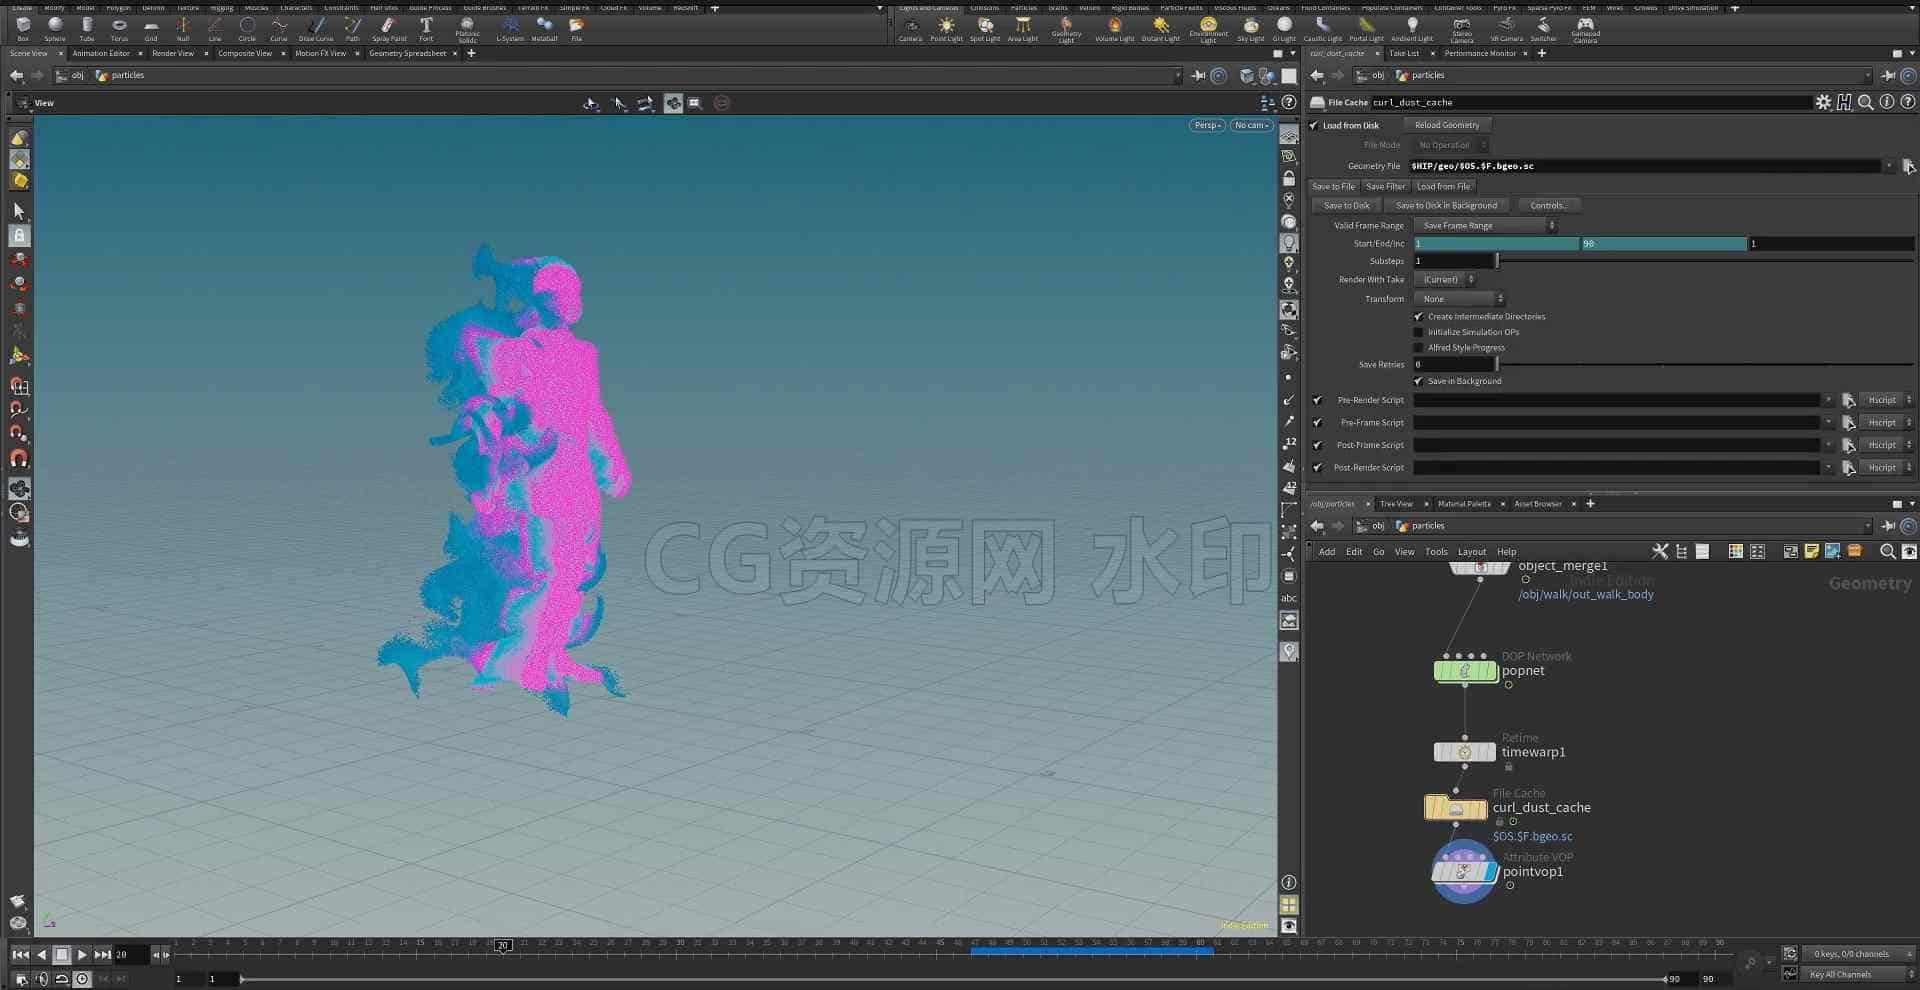This screenshot has height=990, width=1920.
Task: Select the Sphere shelf tool
Action: (x=55, y=28)
